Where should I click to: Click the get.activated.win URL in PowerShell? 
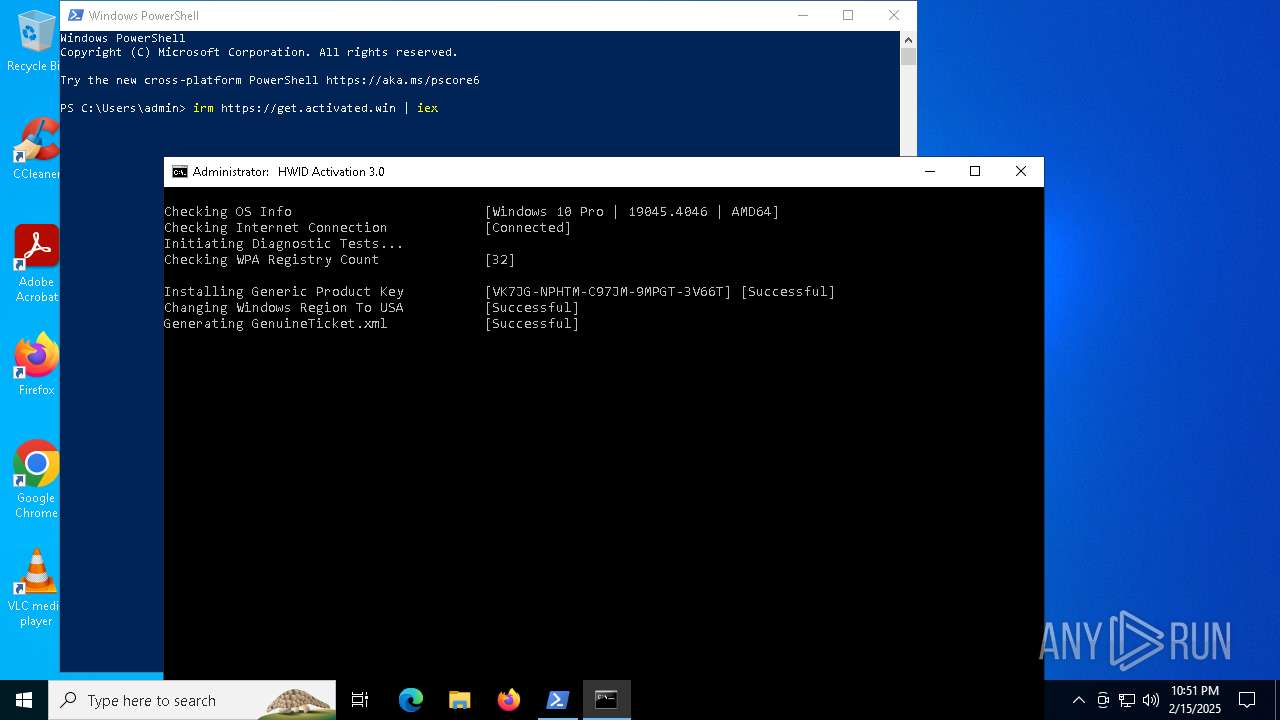(308, 108)
